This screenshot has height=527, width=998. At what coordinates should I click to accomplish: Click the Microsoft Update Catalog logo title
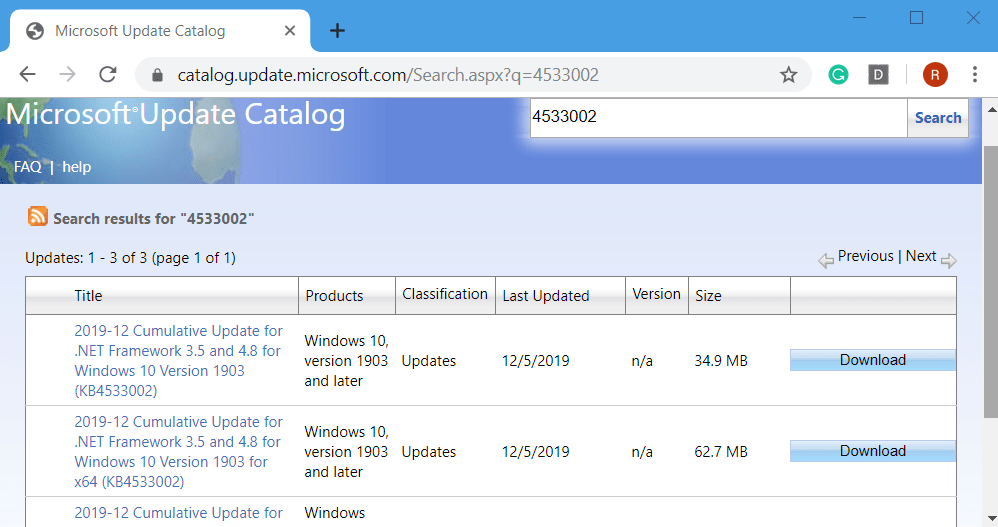click(x=176, y=115)
